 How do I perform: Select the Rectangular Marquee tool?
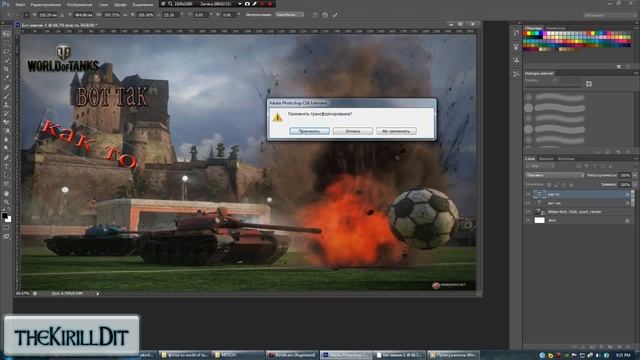coord(7,42)
